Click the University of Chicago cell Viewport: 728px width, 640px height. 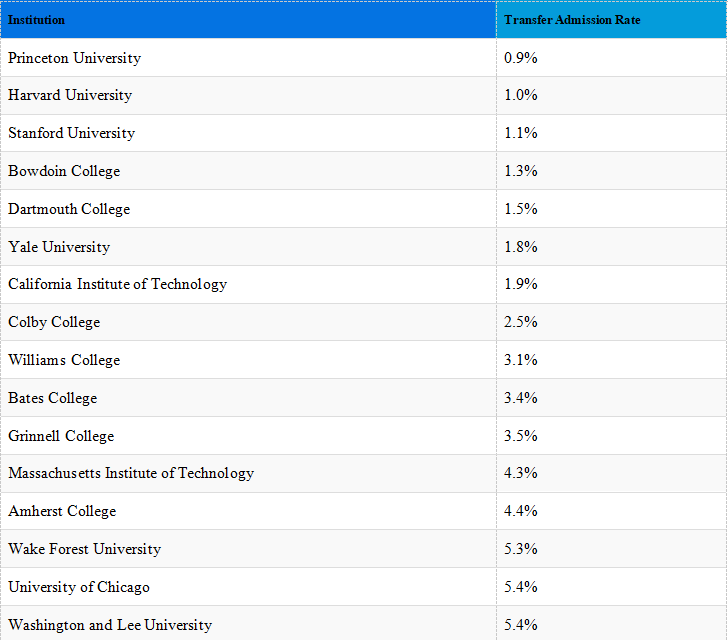click(x=79, y=587)
